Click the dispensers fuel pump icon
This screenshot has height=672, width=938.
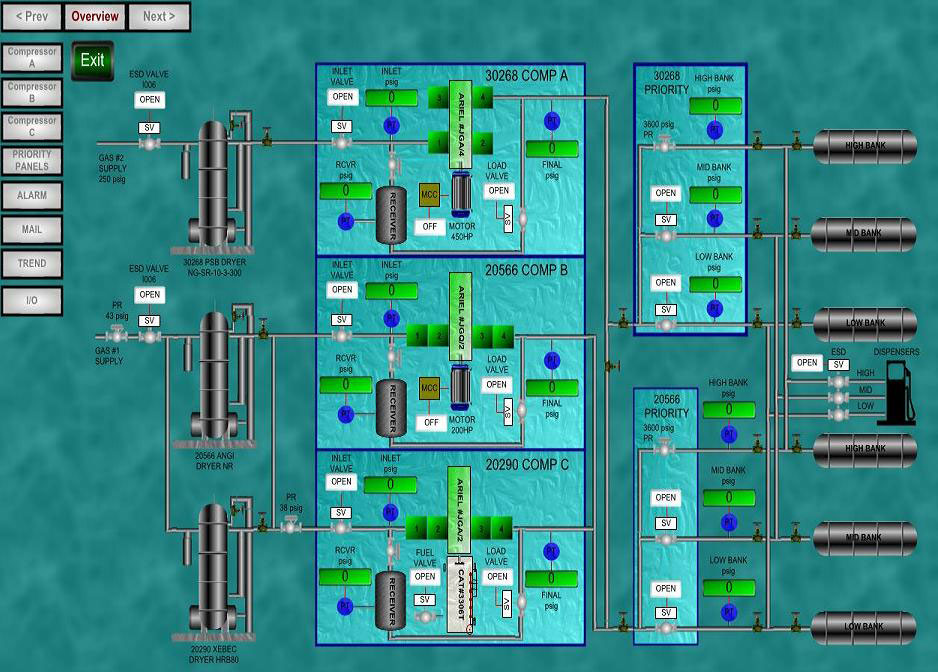[897, 394]
